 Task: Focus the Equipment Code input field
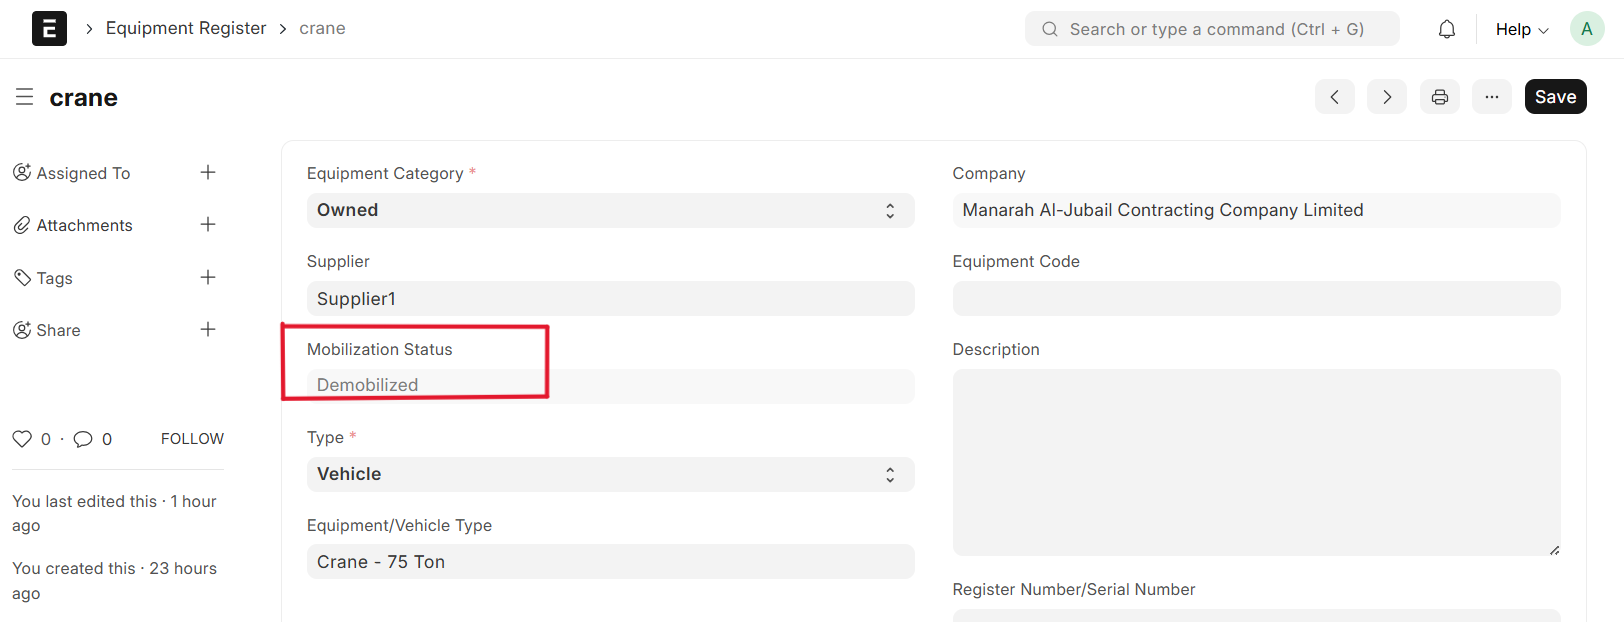(x=1255, y=299)
